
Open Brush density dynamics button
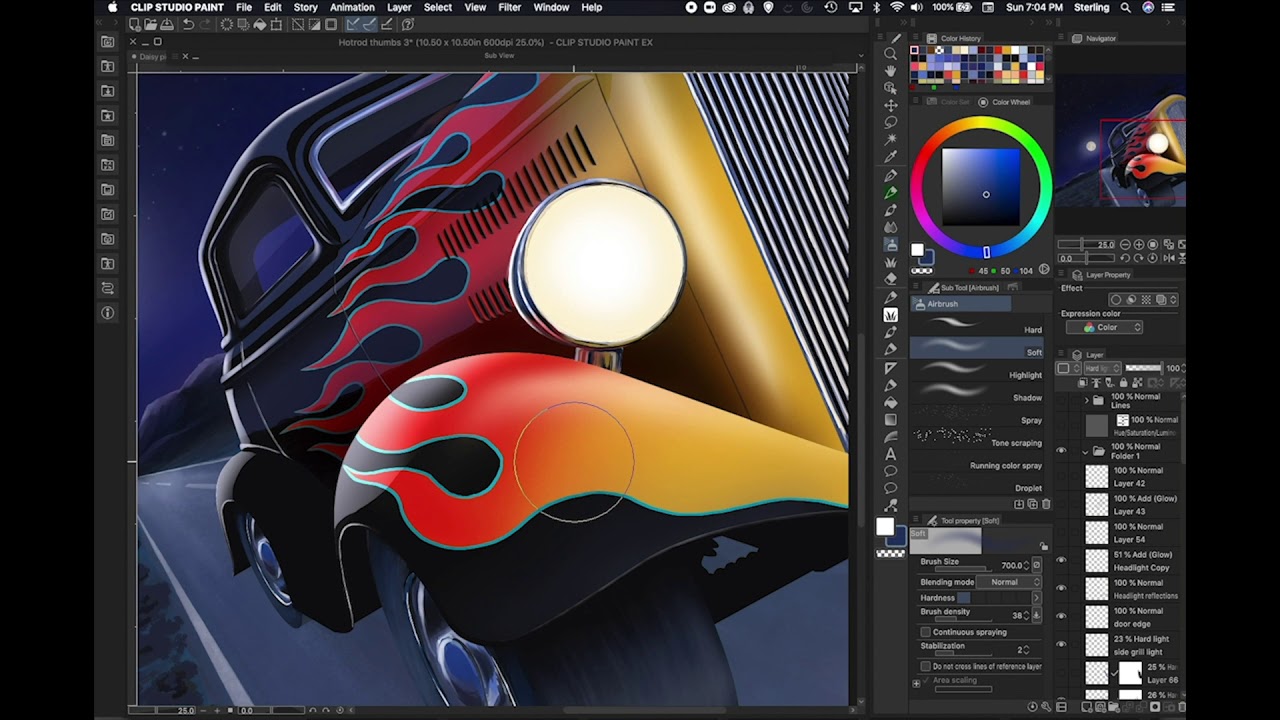[x=1036, y=615]
